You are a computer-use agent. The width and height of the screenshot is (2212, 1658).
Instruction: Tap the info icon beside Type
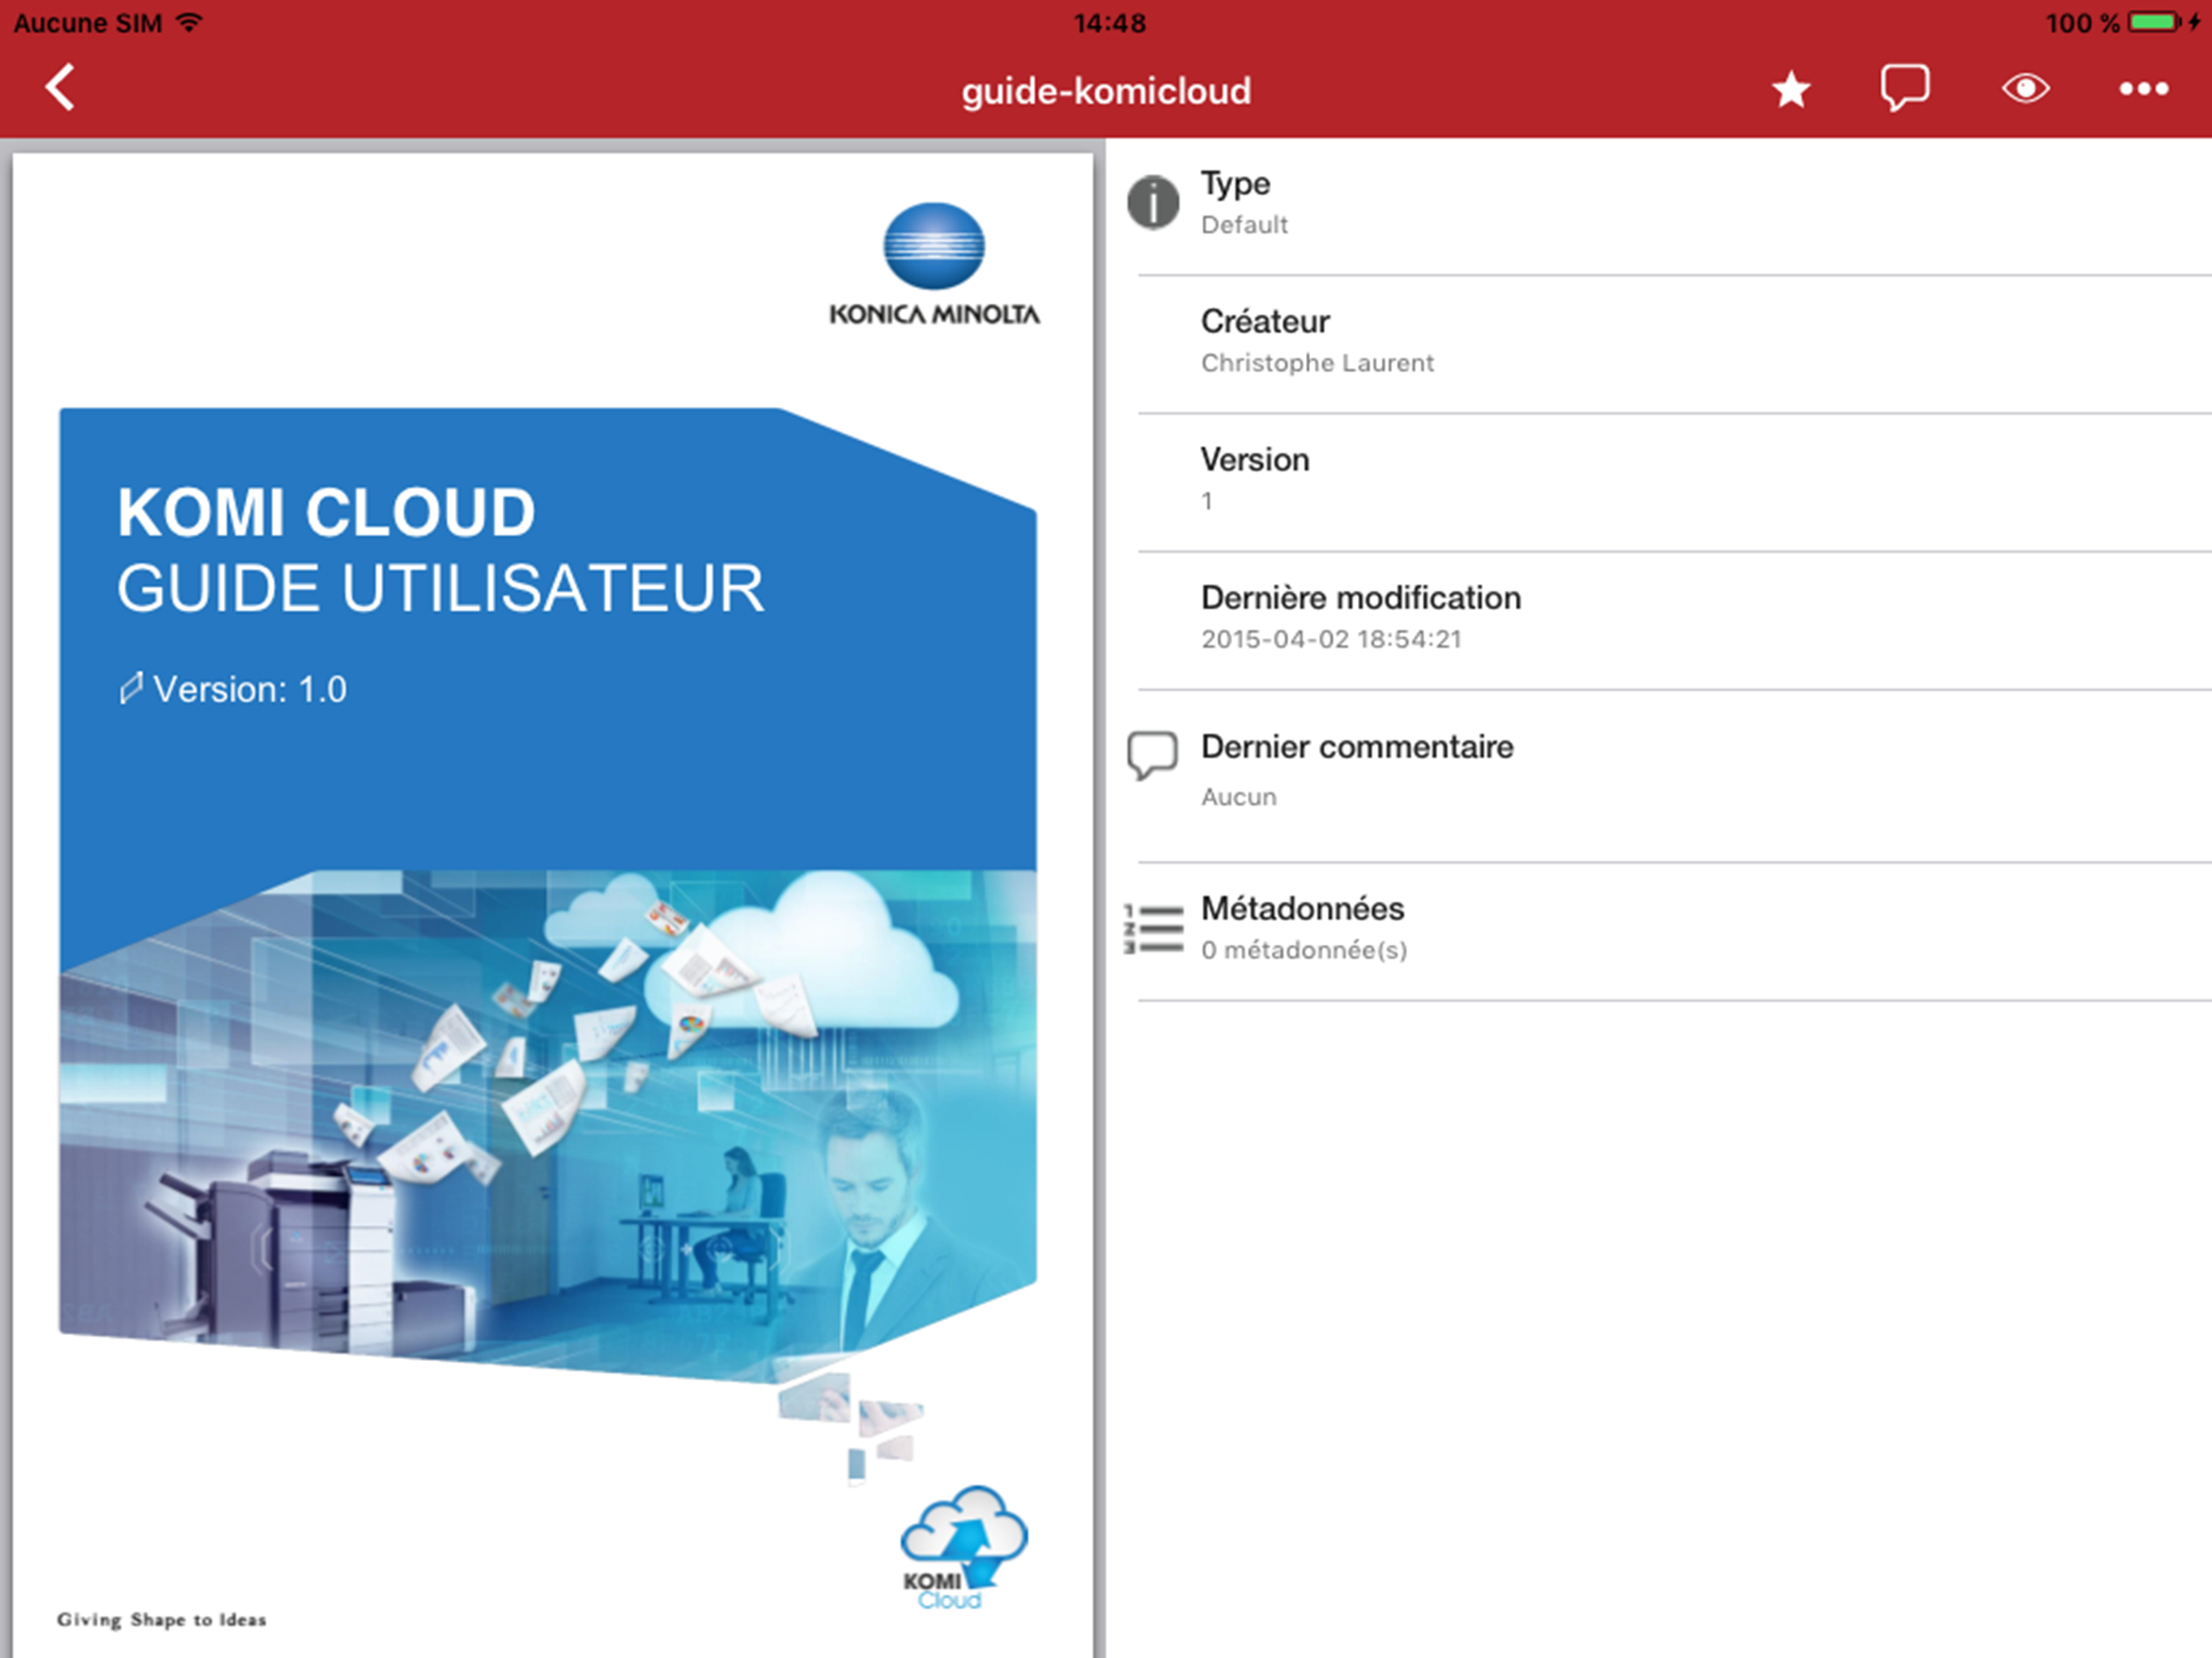tap(1153, 203)
